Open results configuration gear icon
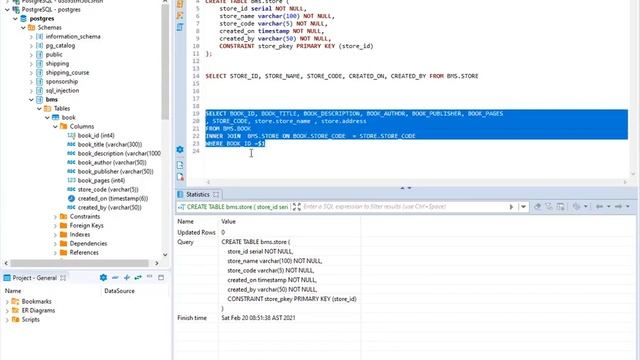This screenshot has height=360, width=640. [576, 207]
